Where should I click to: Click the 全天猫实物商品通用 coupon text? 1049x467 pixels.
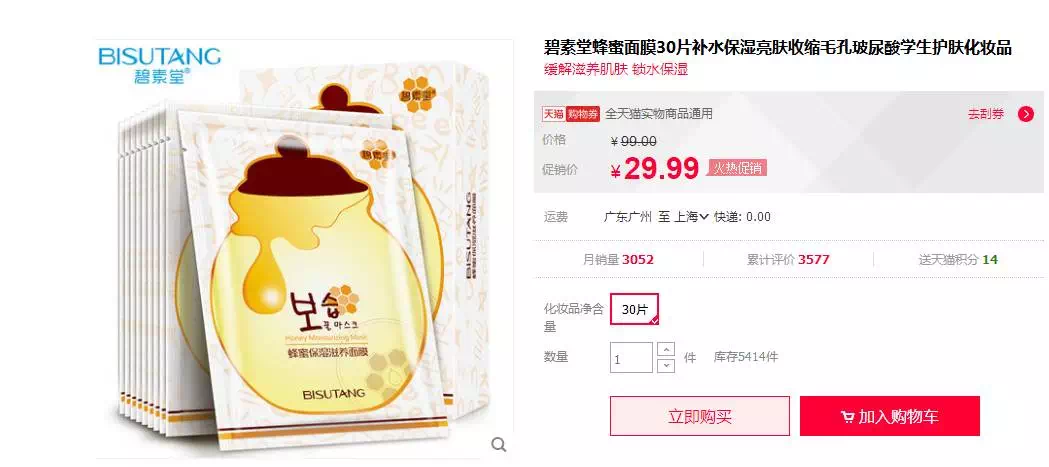pyautogui.click(x=659, y=114)
